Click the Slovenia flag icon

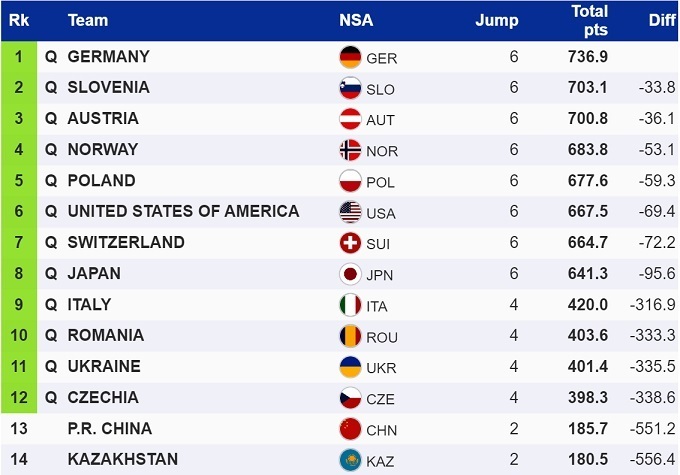350,88
